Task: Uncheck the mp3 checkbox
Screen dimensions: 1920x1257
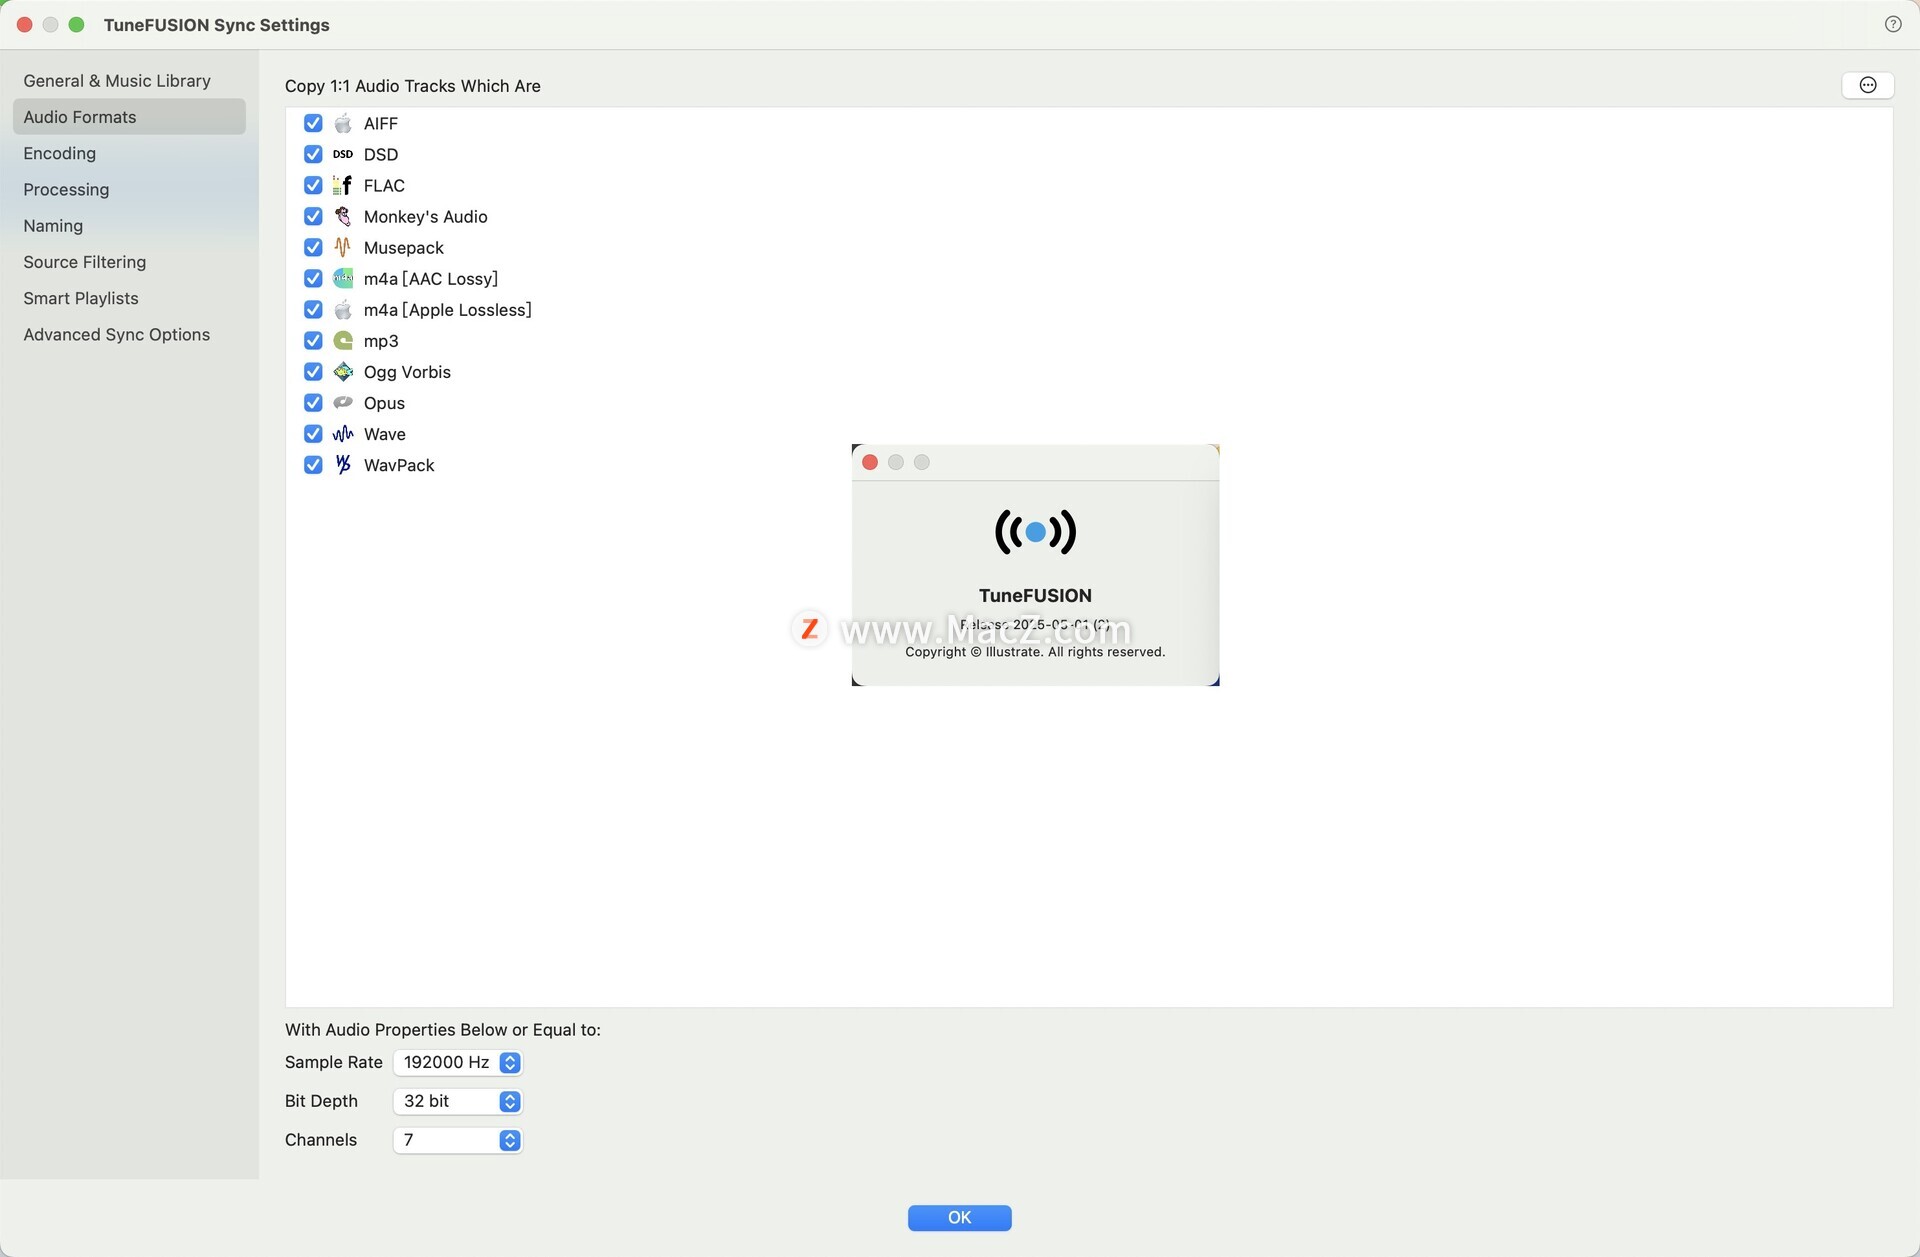Action: pos(313,340)
